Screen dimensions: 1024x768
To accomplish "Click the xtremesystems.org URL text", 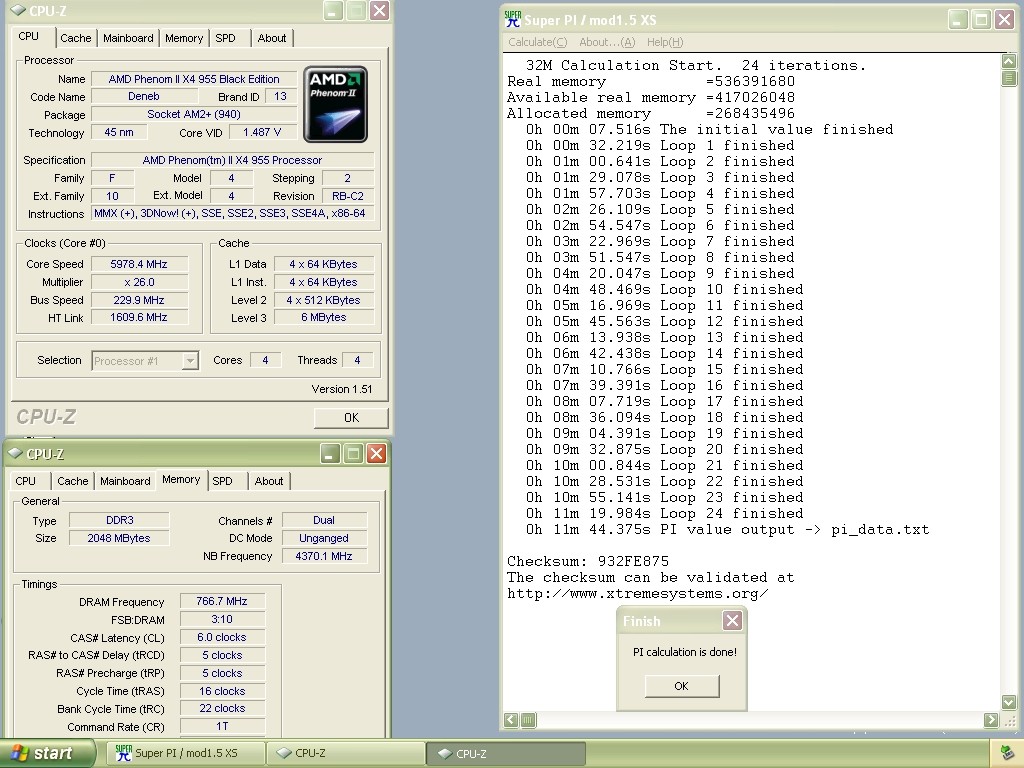I will 637,593.
